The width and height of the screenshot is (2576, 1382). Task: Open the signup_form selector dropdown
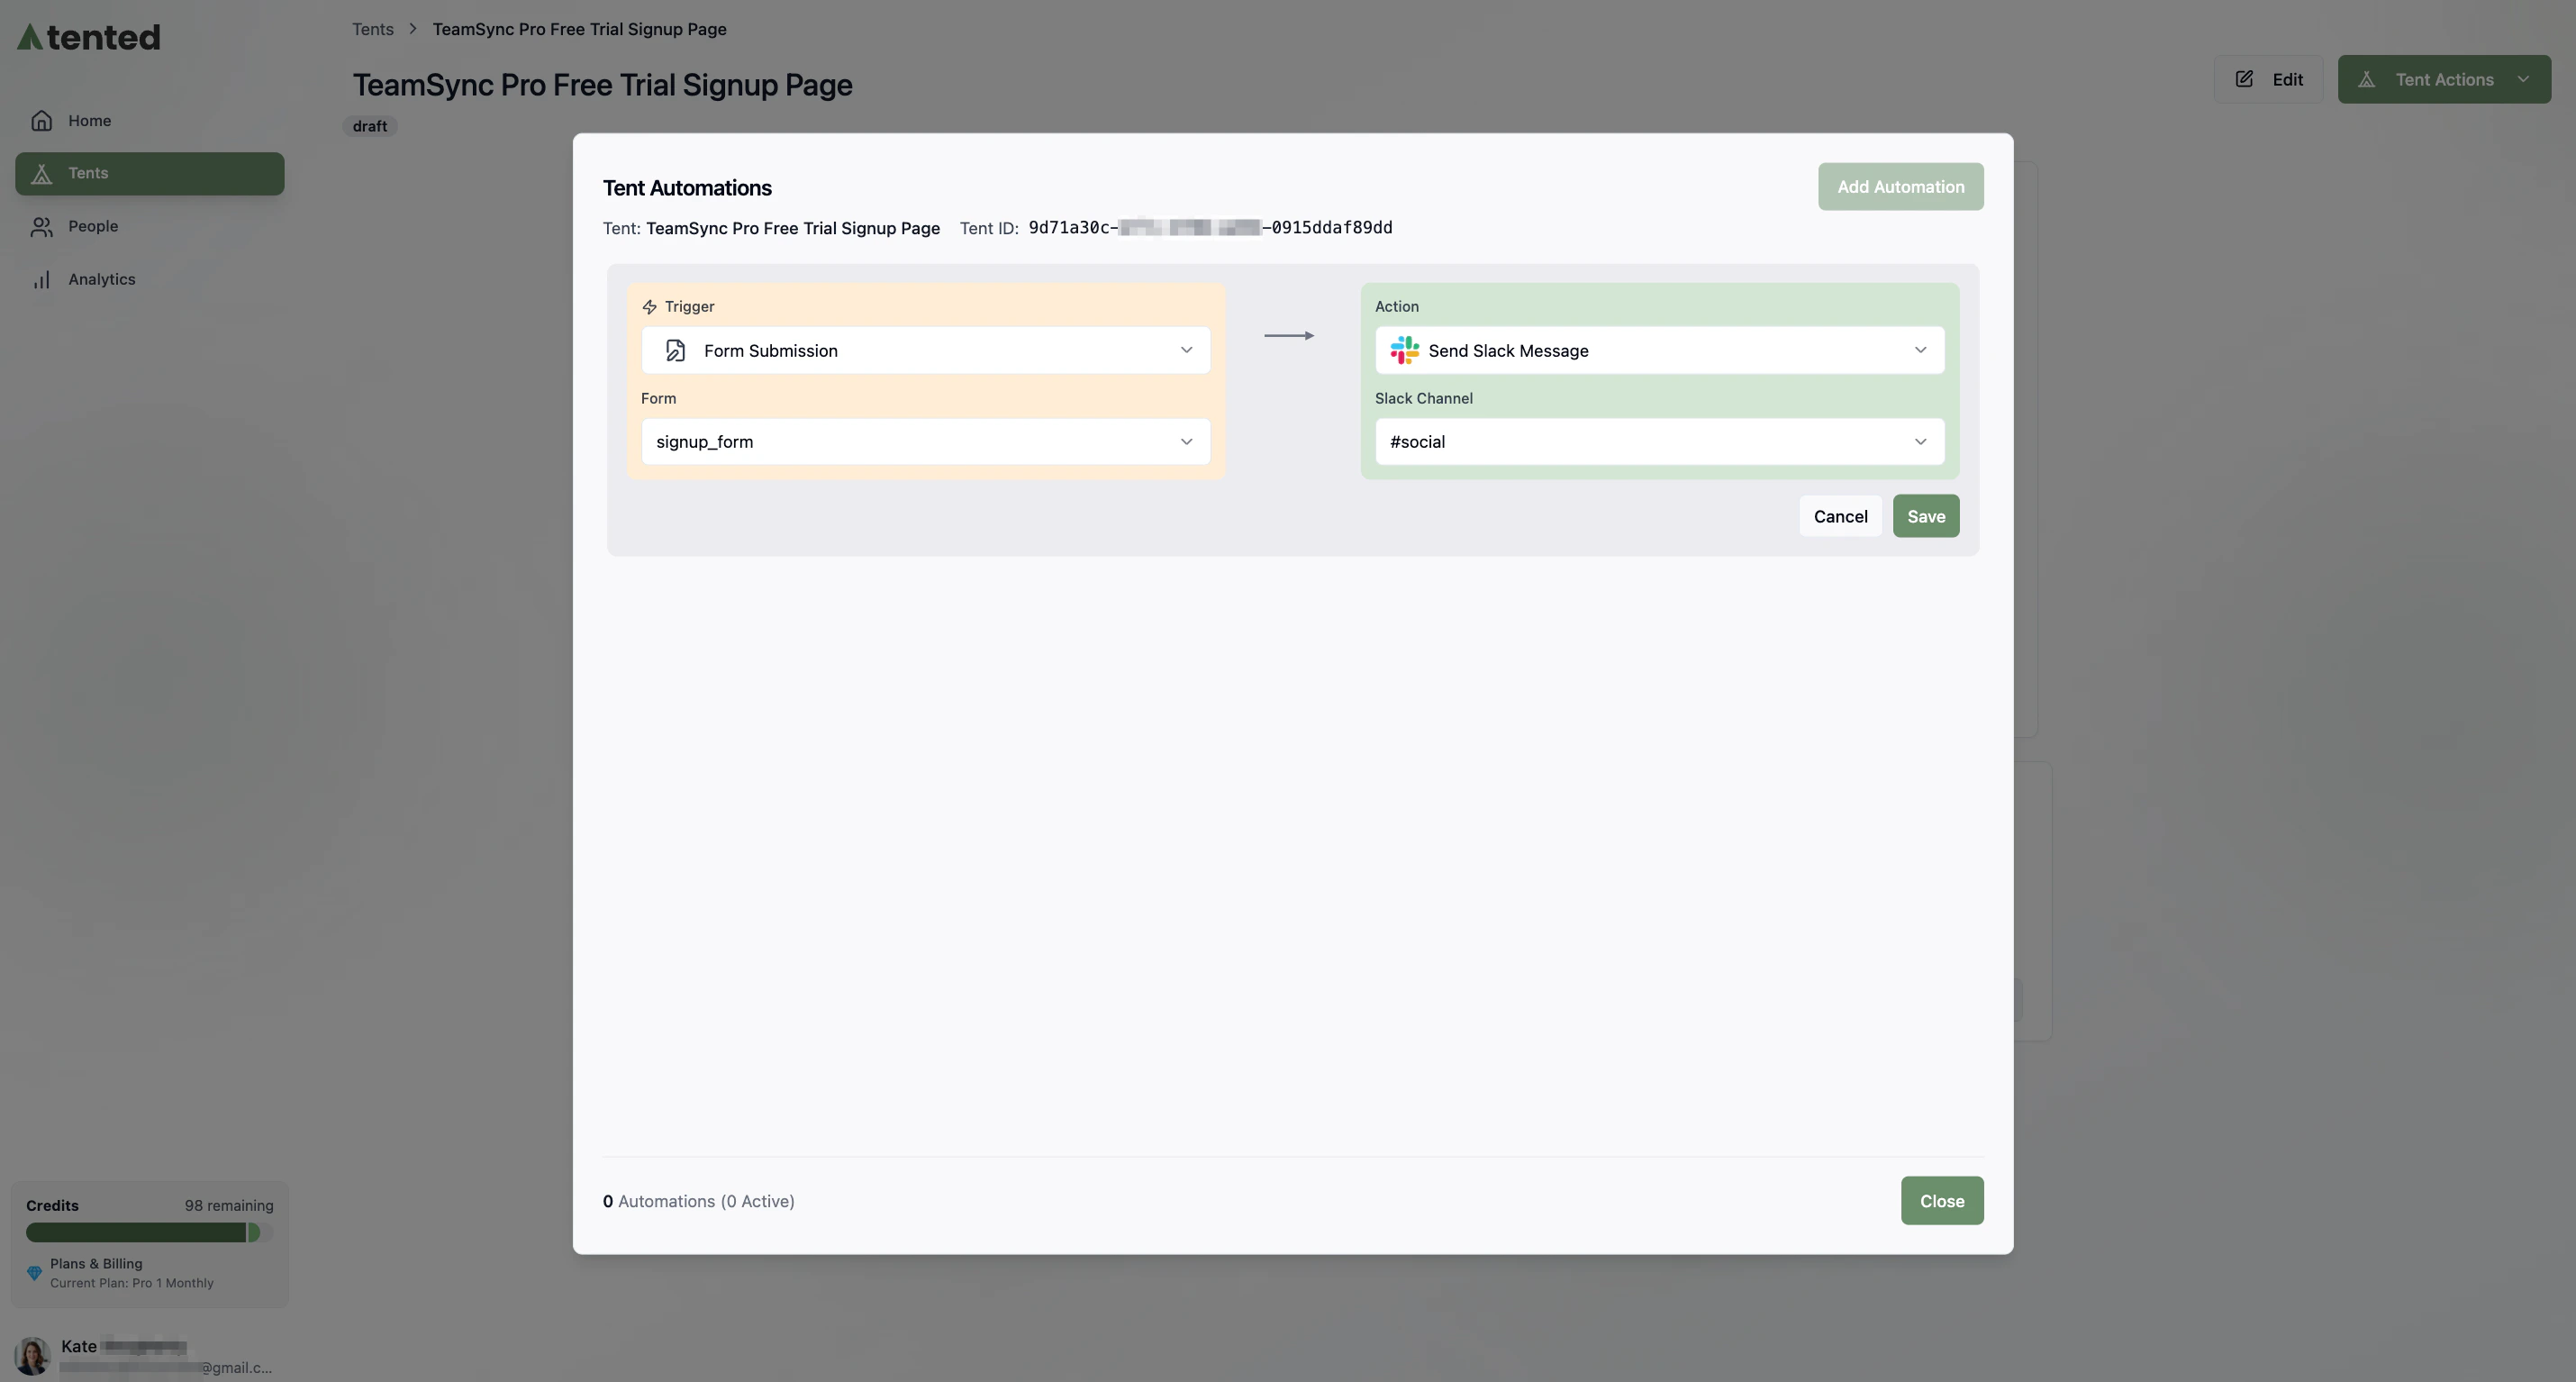pyautogui.click(x=1186, y=441)
